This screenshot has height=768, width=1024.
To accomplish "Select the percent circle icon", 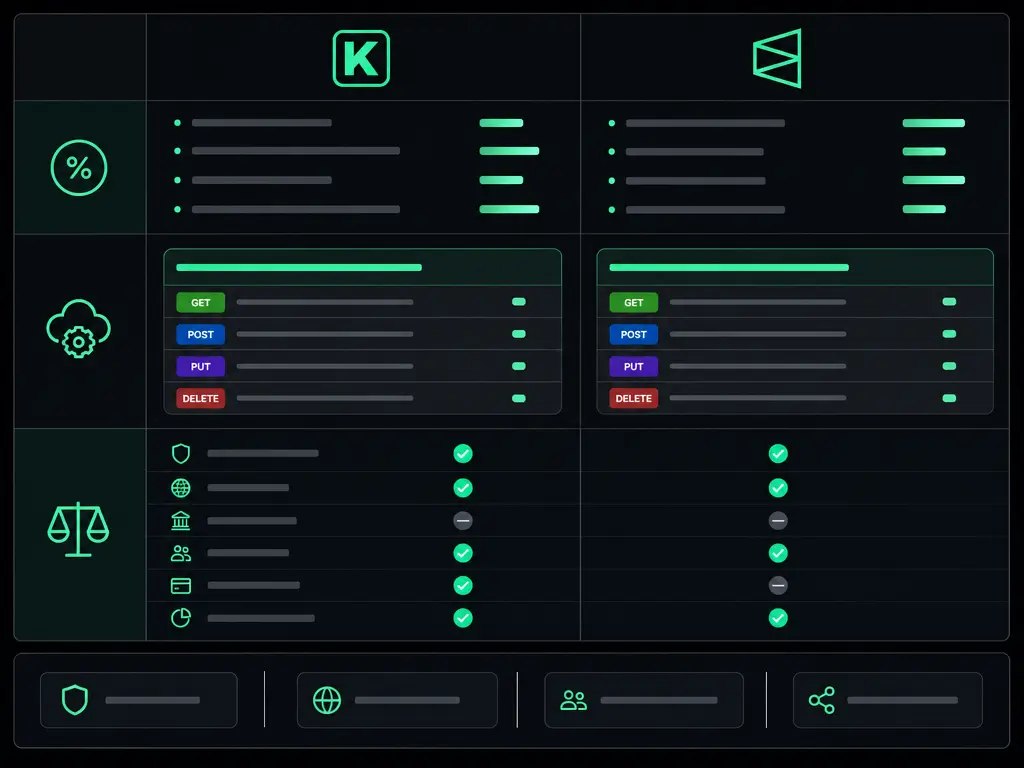I will 79,168.
